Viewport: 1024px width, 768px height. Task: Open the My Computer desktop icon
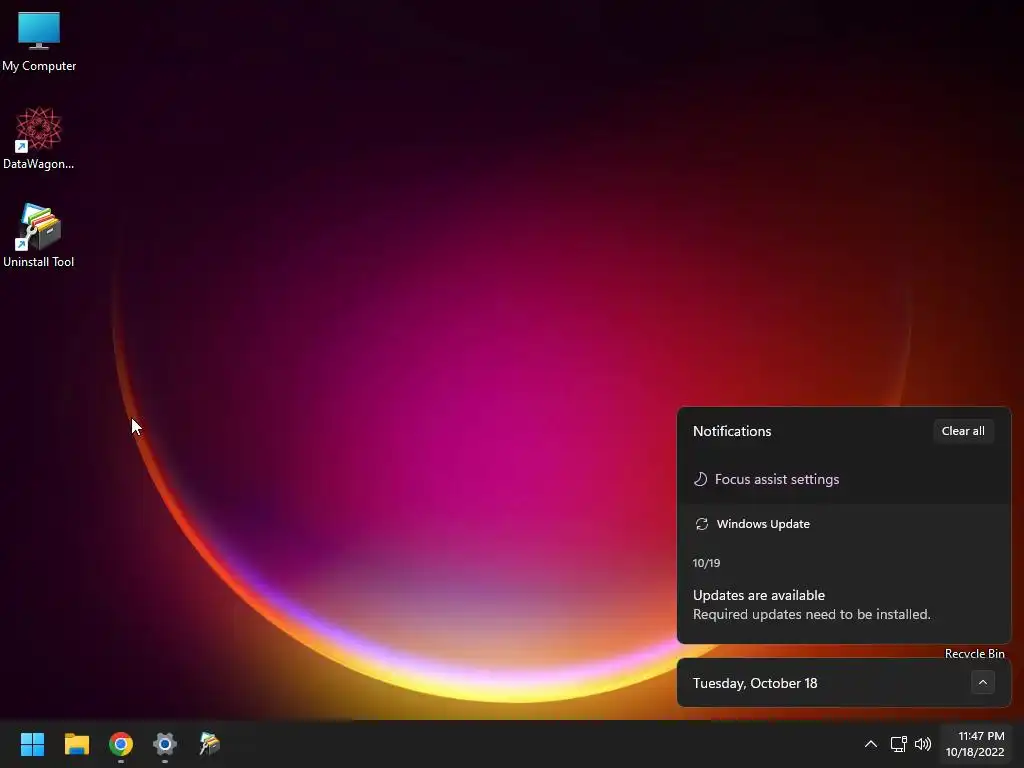coord(39,41)
